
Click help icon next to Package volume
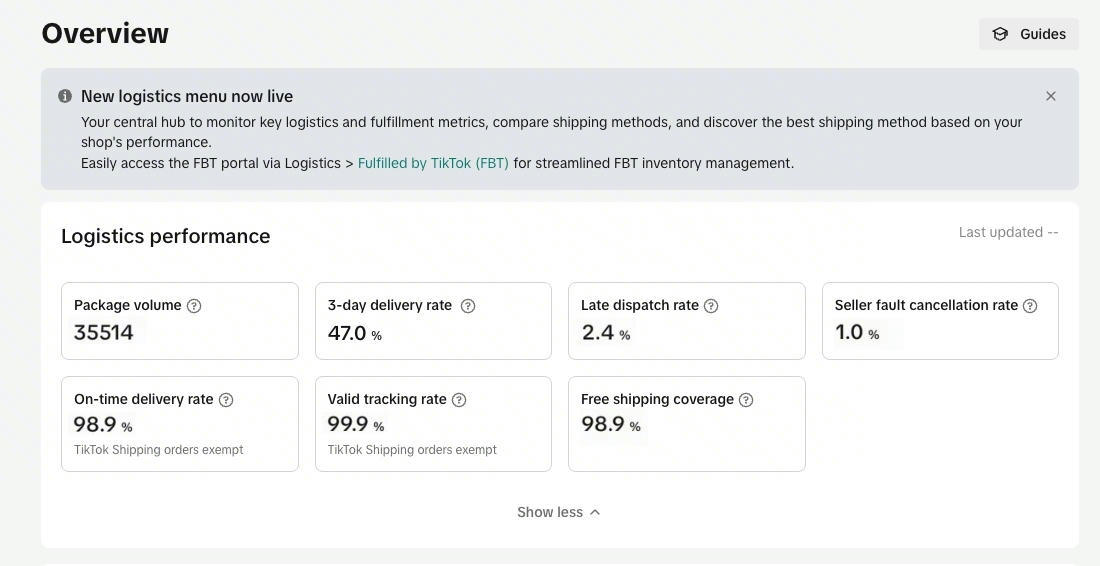tap(194, 306)
